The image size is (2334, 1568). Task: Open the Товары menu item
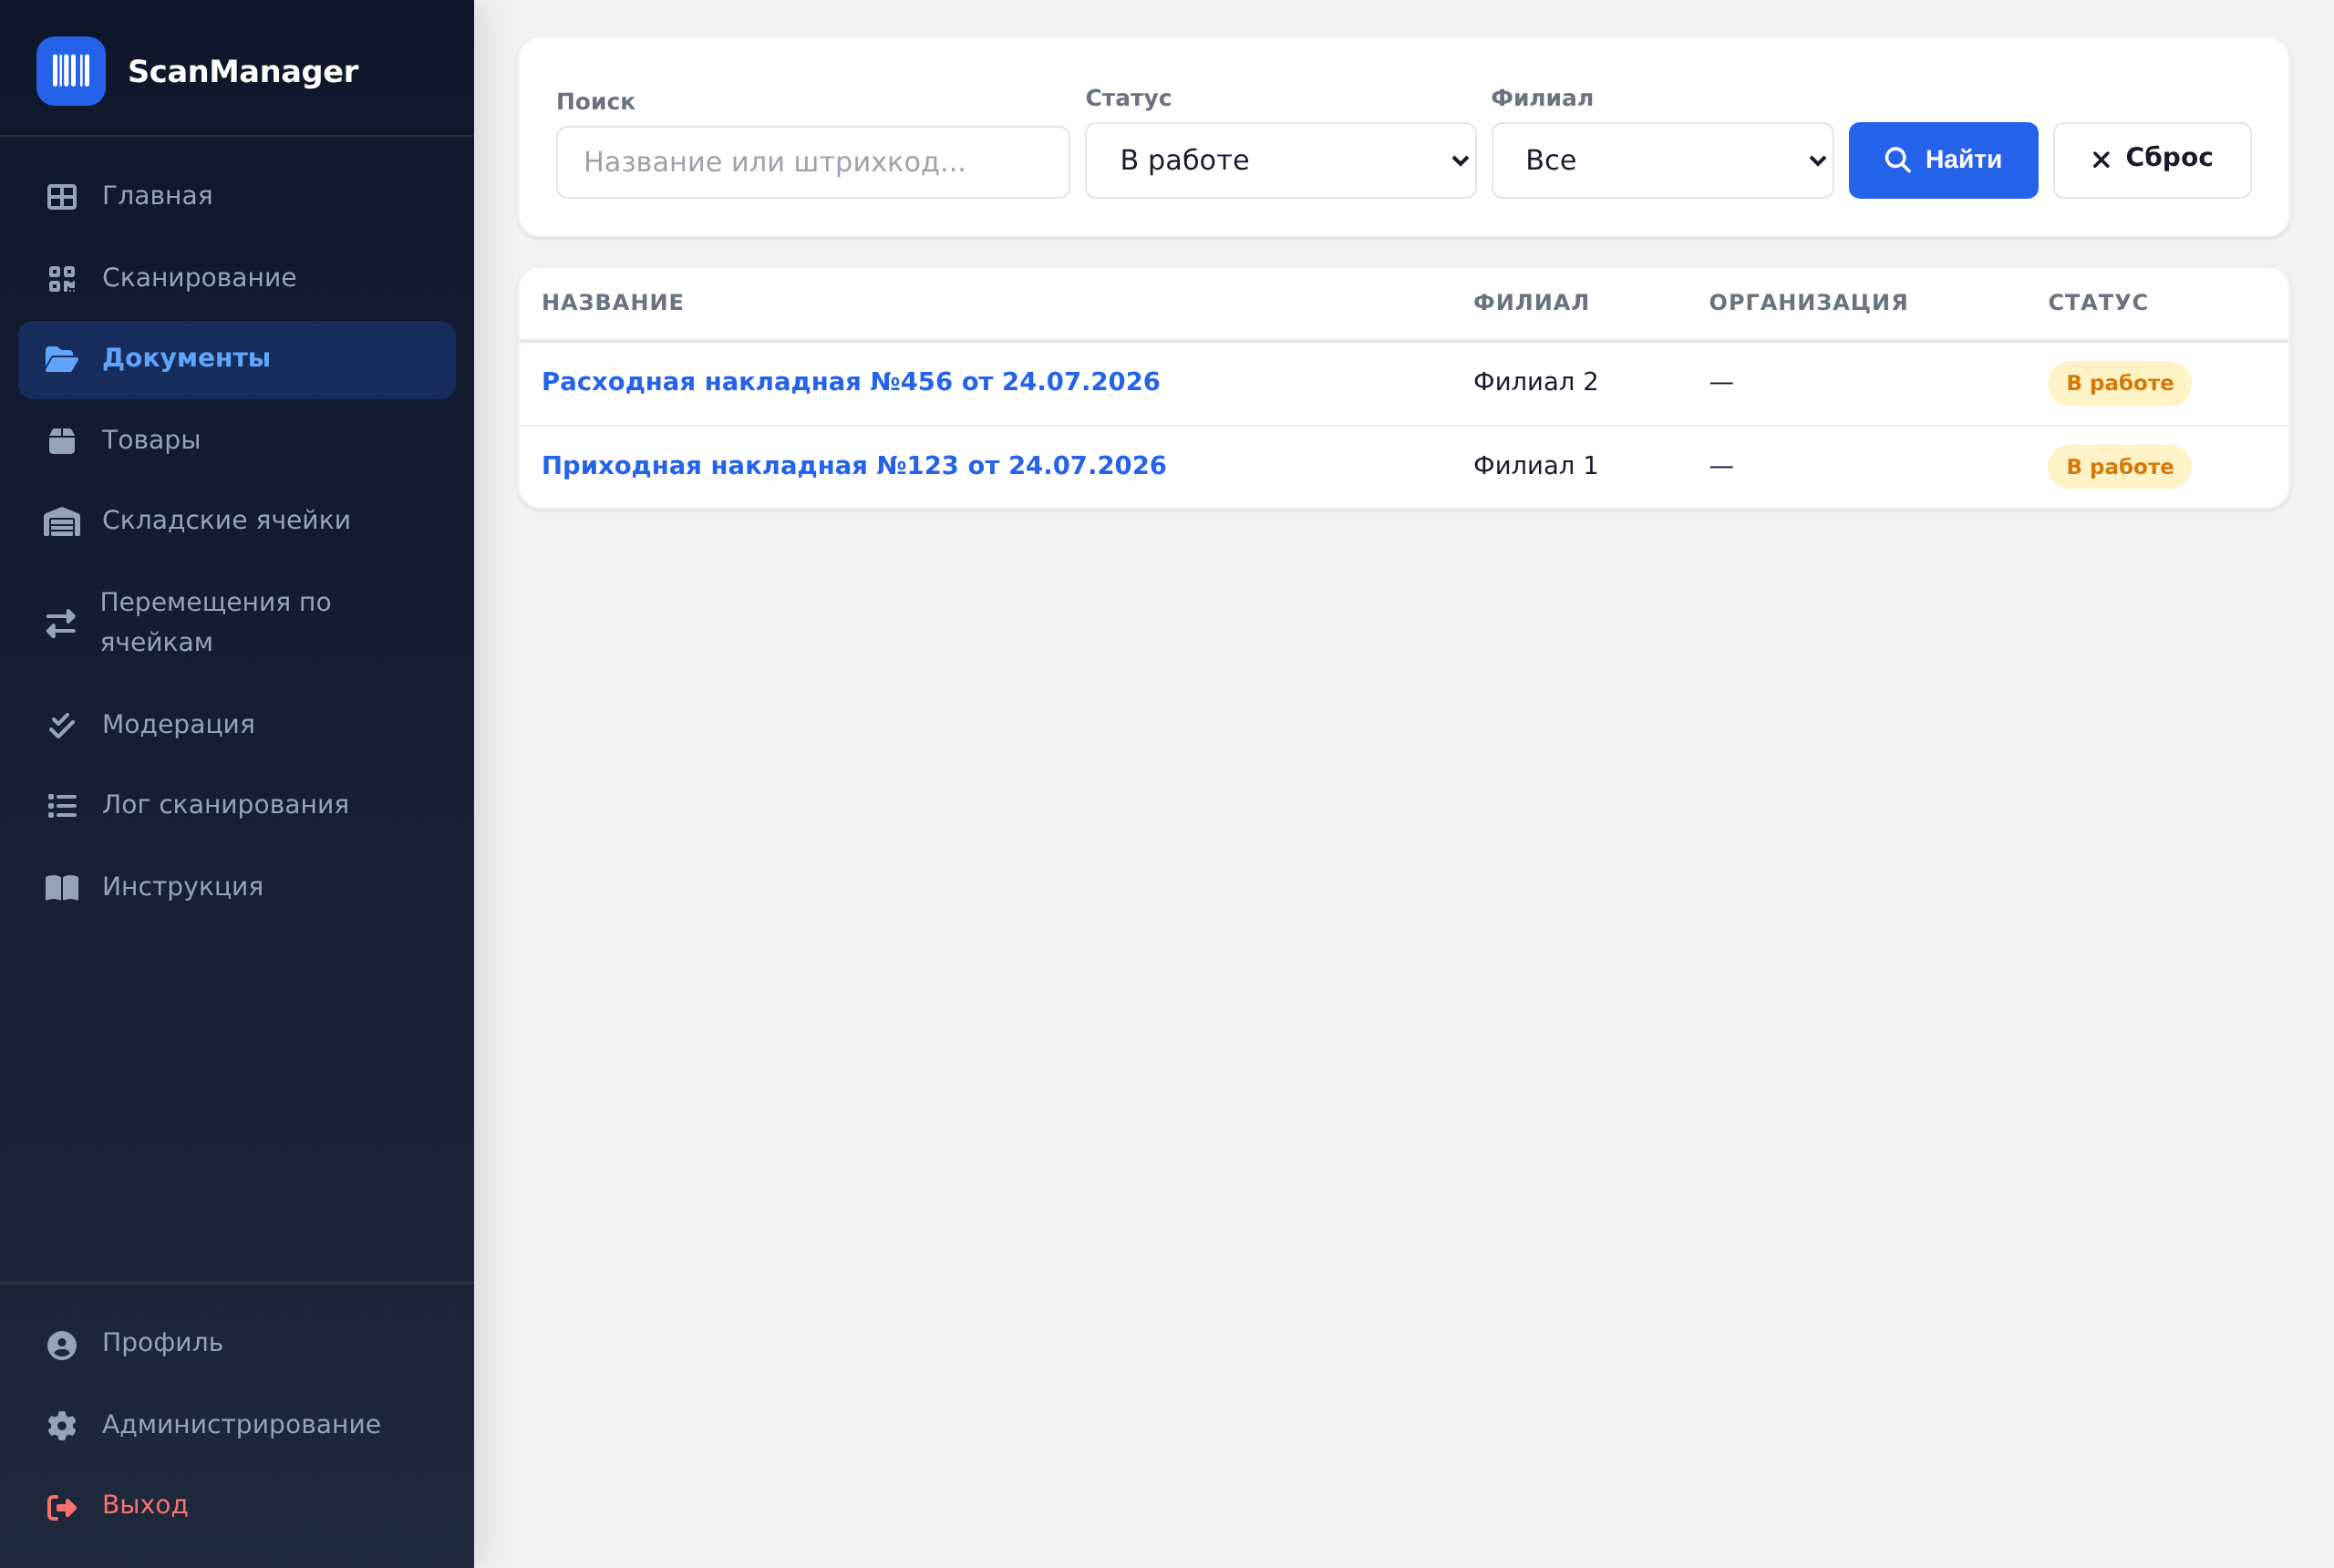pyautogui.click(x=237, y=440)
